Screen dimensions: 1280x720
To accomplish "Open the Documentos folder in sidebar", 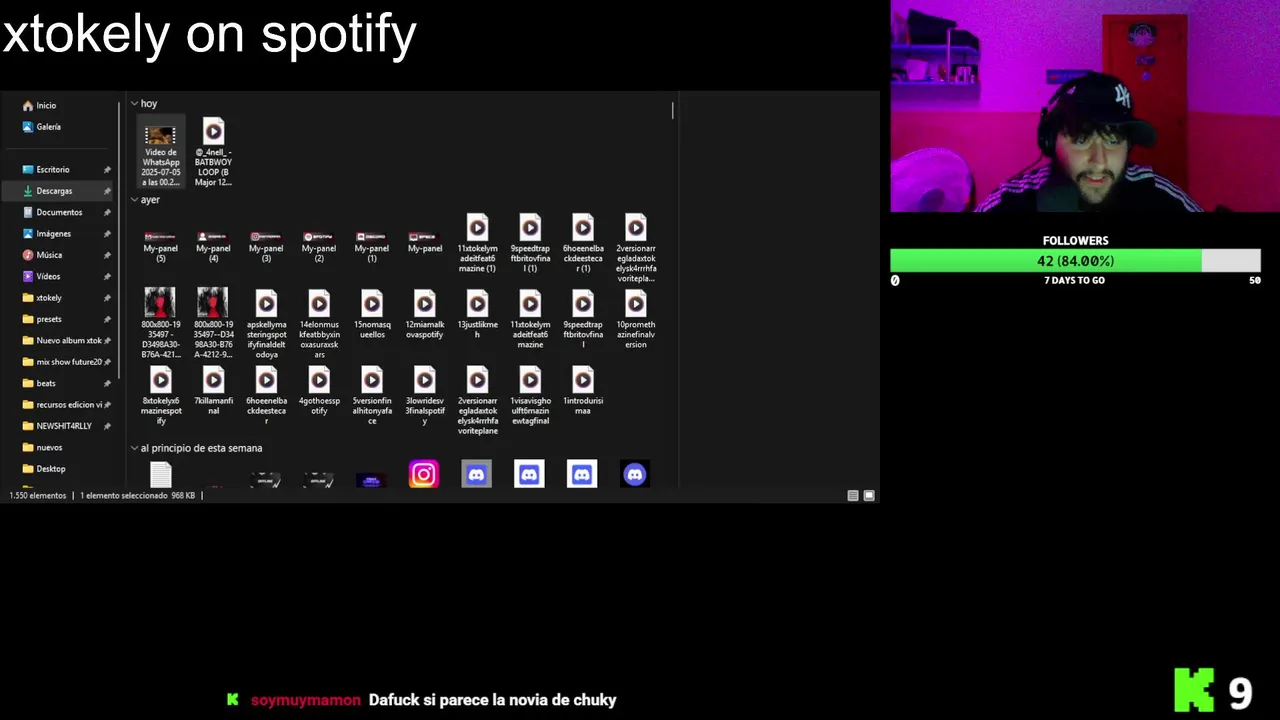I will click(57, 212).
